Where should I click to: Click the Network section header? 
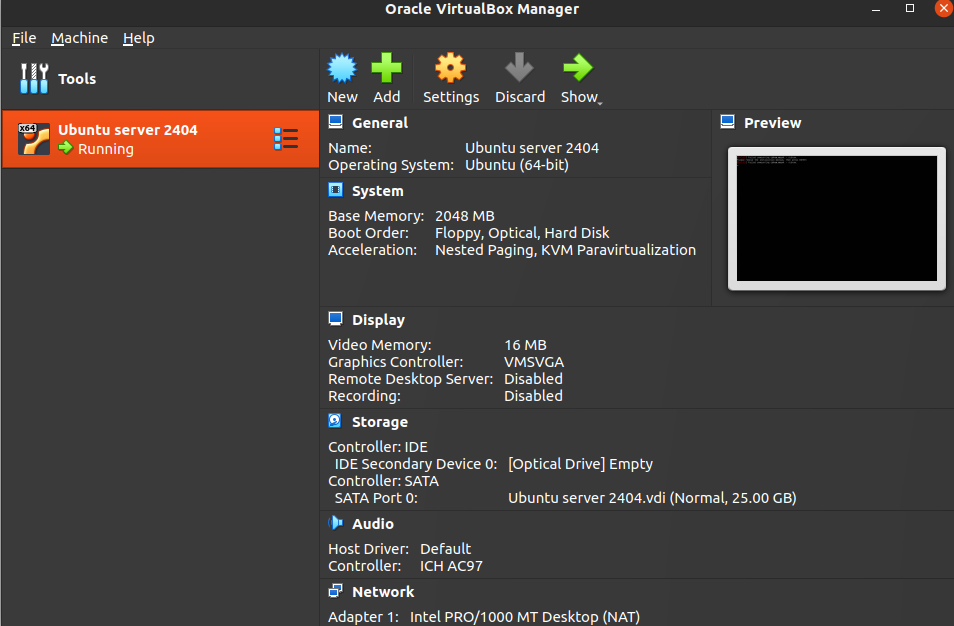click(x=382, y=592)
